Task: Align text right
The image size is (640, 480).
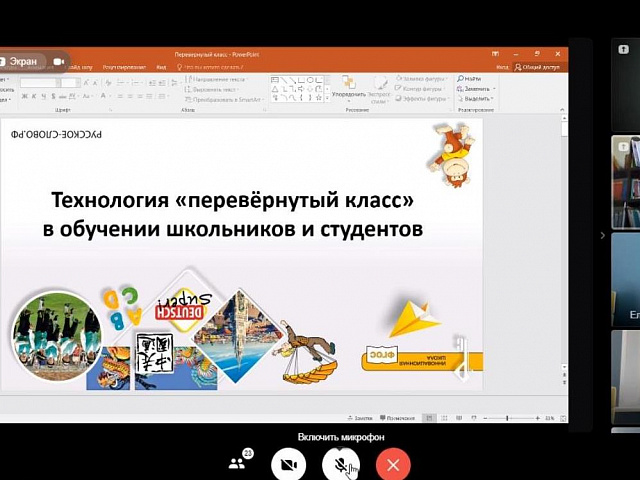Action: point(140,96)
